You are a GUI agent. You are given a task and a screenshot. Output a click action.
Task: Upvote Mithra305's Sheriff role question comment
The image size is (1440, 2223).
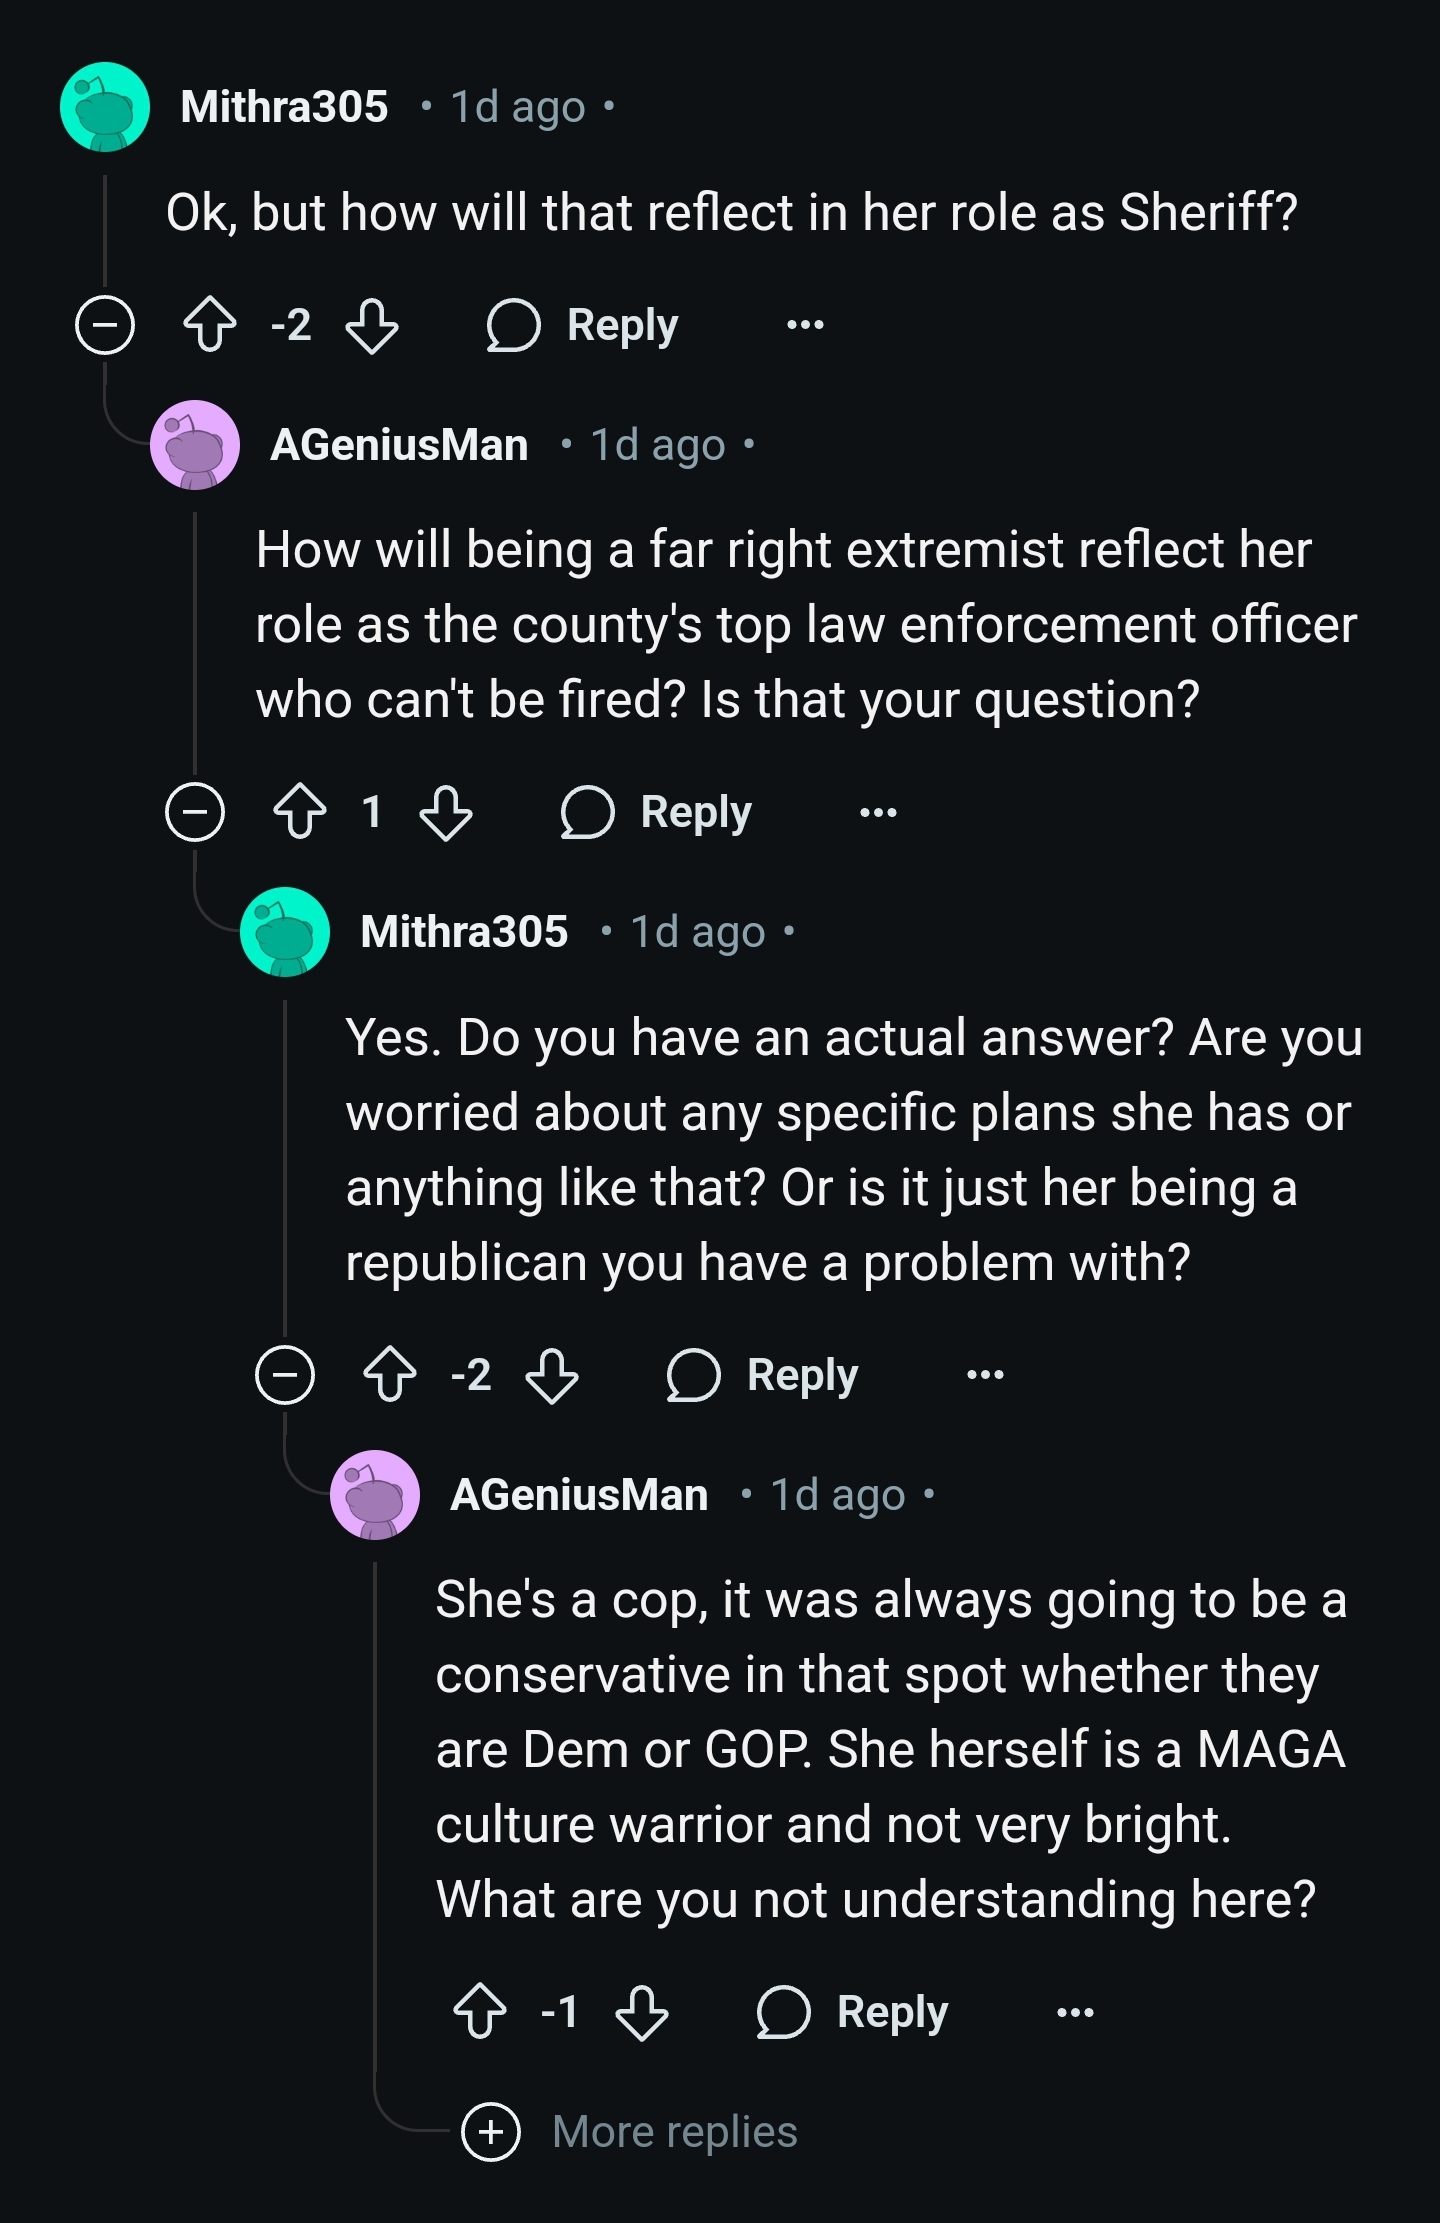click(x=210, y=325)
